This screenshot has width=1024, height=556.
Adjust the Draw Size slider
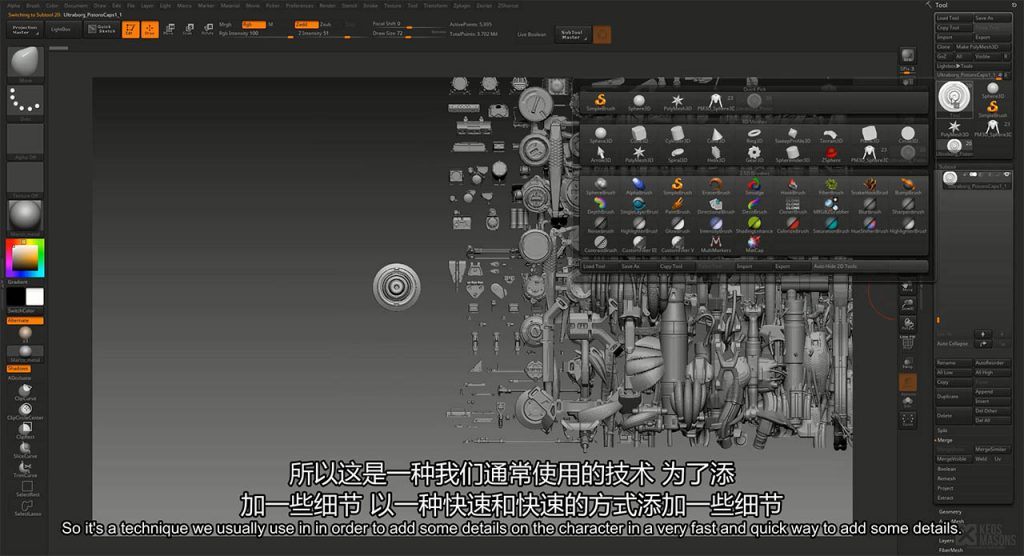(x=408, y=33)
